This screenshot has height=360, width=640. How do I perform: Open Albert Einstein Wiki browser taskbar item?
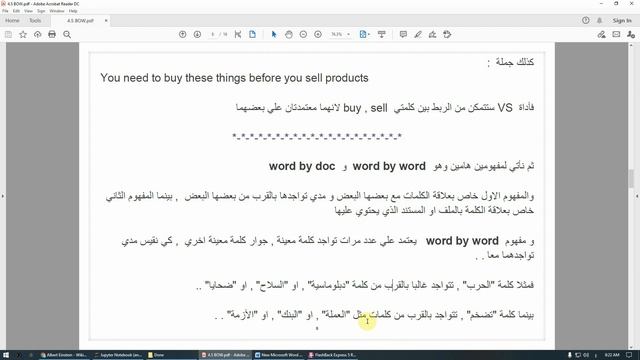click(x=63, y=355)
